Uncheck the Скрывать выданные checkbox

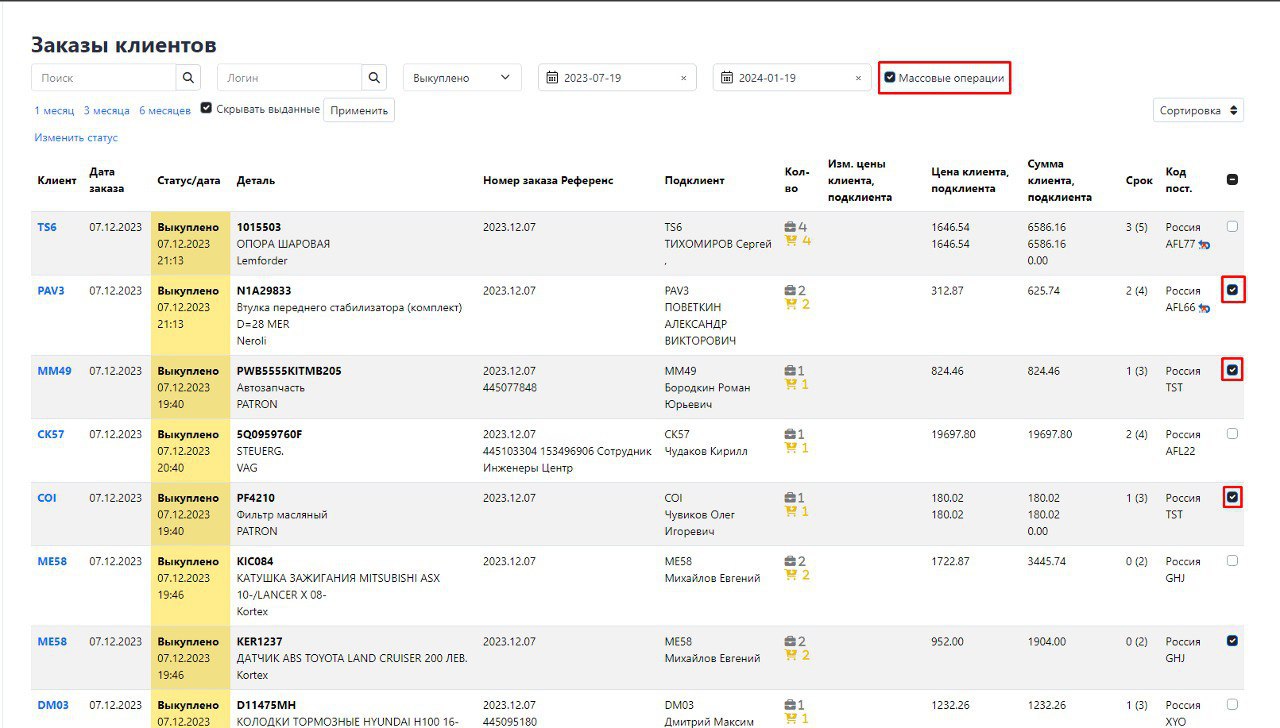point(206,108)
